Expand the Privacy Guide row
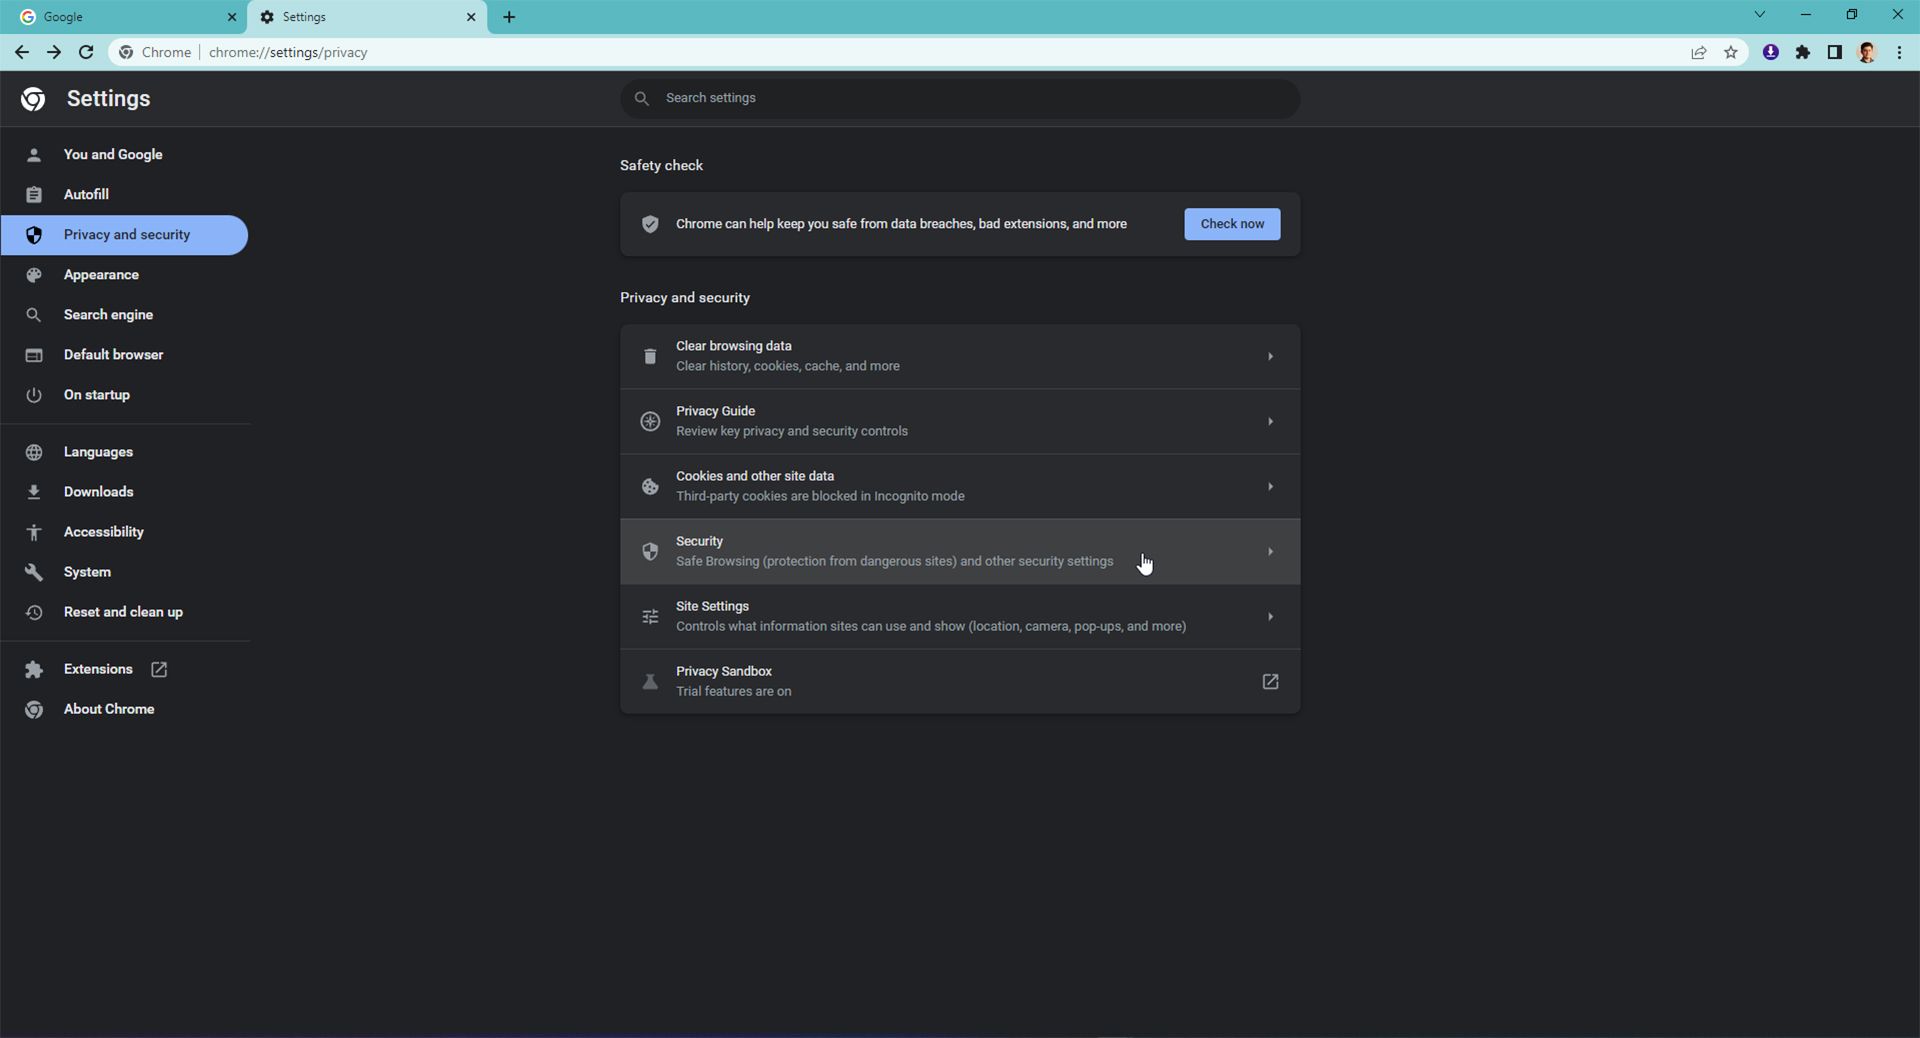Viewport: 1920px width, 1038px height. pyautogui.click(x=959, y=421)
